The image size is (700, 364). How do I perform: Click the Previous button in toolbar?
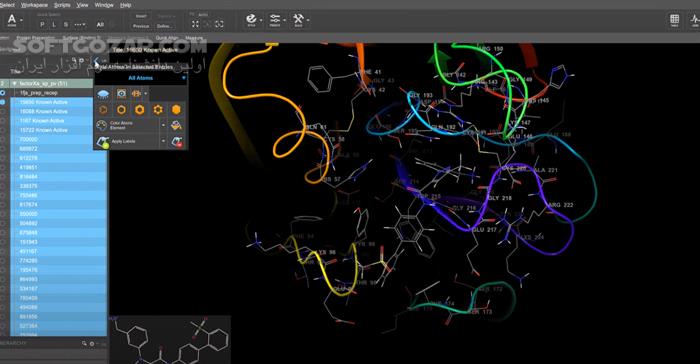[141, 26]
